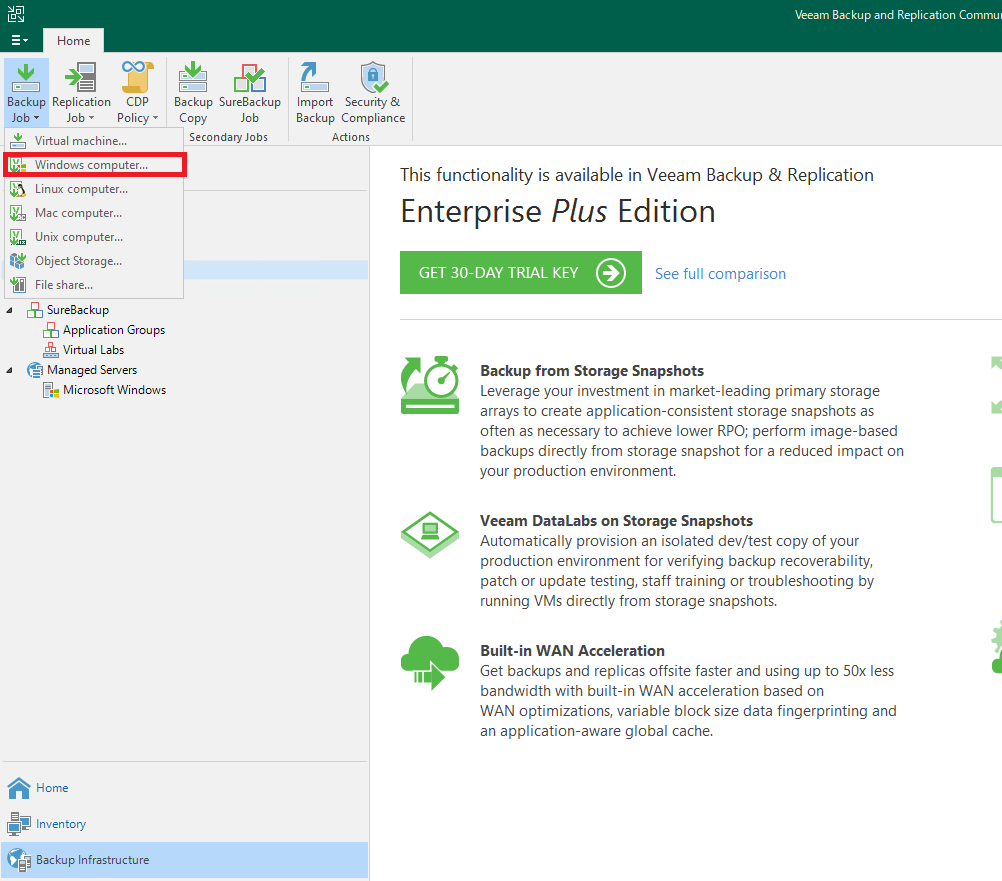Choose Mac computer... menu entry
Screen dimensions: 1002x881
tap(94, 213)
